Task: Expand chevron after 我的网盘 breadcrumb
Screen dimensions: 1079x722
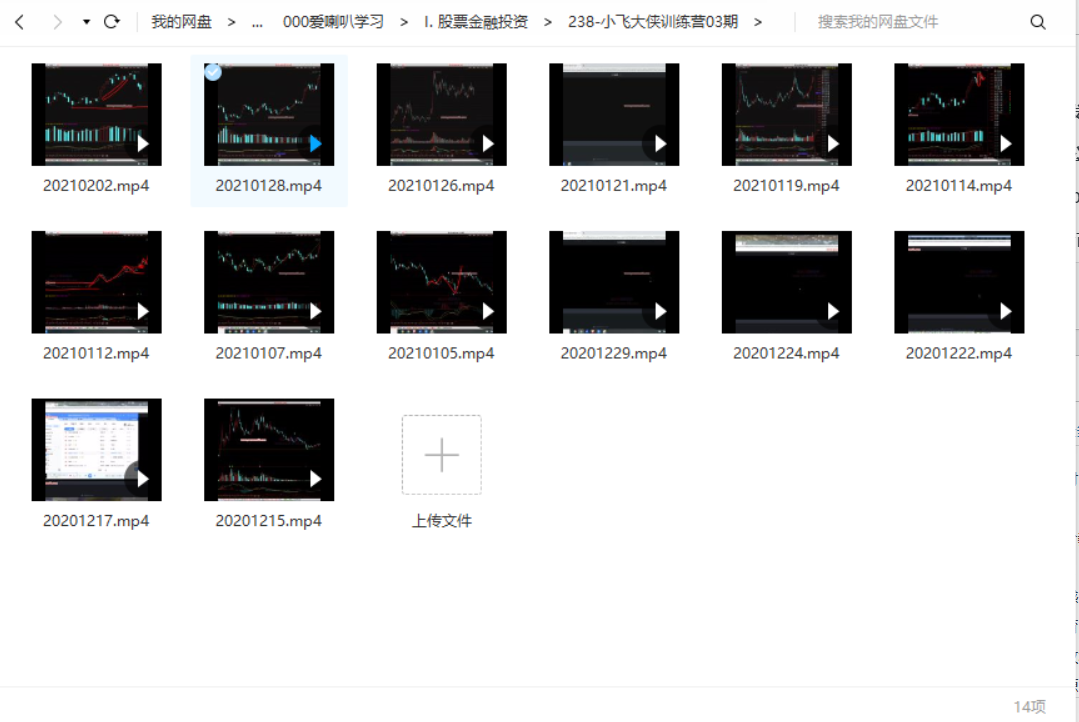Action: click(232, 22)
